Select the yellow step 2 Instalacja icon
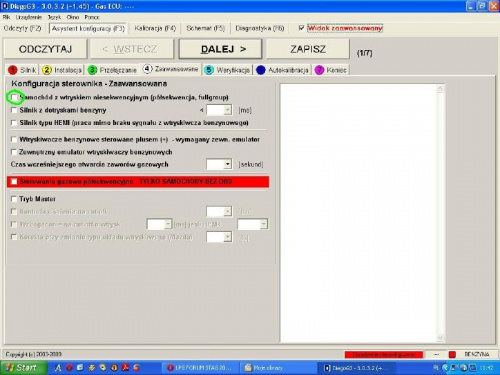This screenshot has height=375, width=500. coord(47,70)
